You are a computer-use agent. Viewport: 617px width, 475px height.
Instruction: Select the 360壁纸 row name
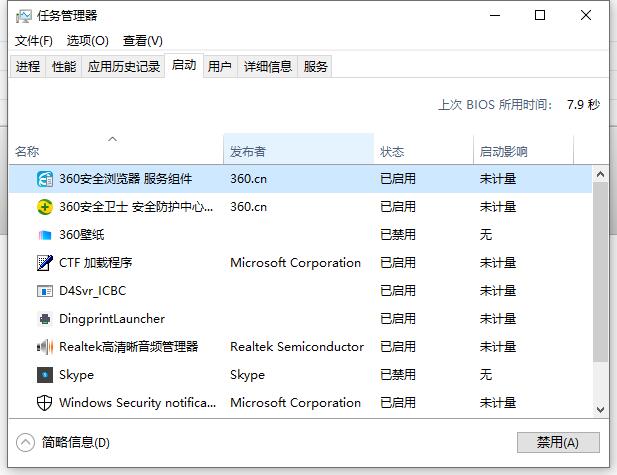click(x=81, y=235)
